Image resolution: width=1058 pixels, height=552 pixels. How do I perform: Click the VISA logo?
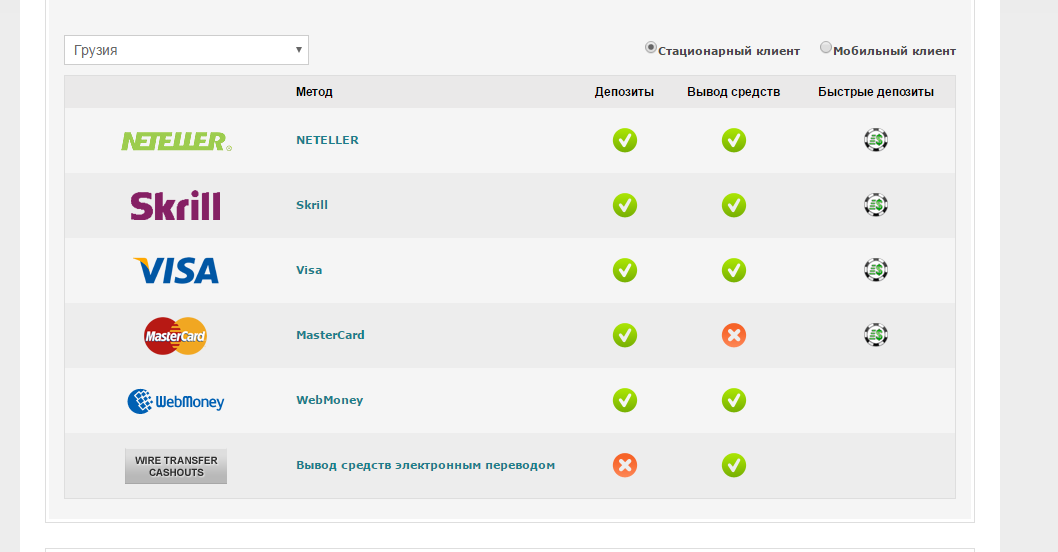coord(176,270)
